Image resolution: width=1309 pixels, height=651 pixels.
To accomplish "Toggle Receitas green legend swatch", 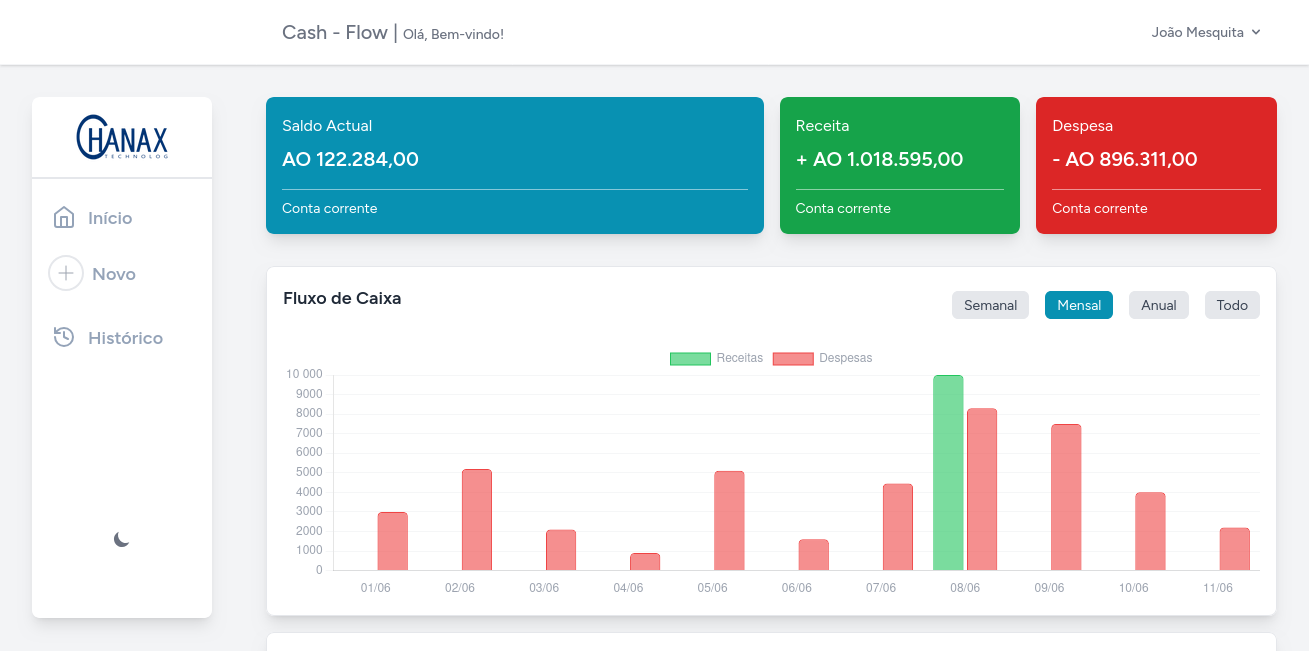I will click(x=690, y=358).
